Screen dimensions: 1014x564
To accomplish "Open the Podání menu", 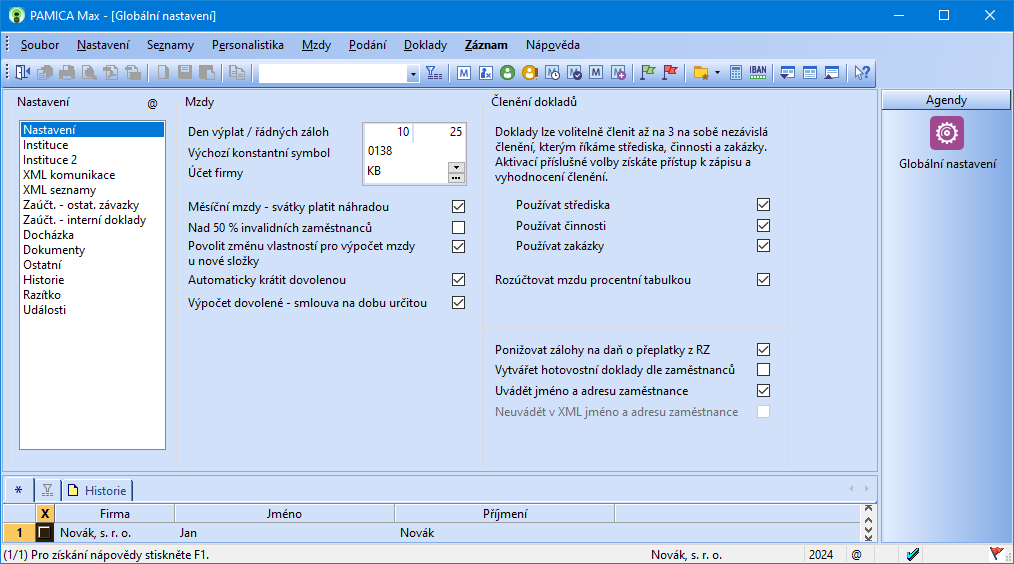I will tap(367, 45).
